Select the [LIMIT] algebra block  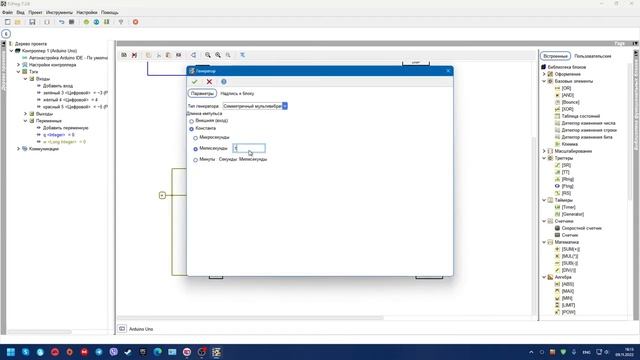click(568, 305)
